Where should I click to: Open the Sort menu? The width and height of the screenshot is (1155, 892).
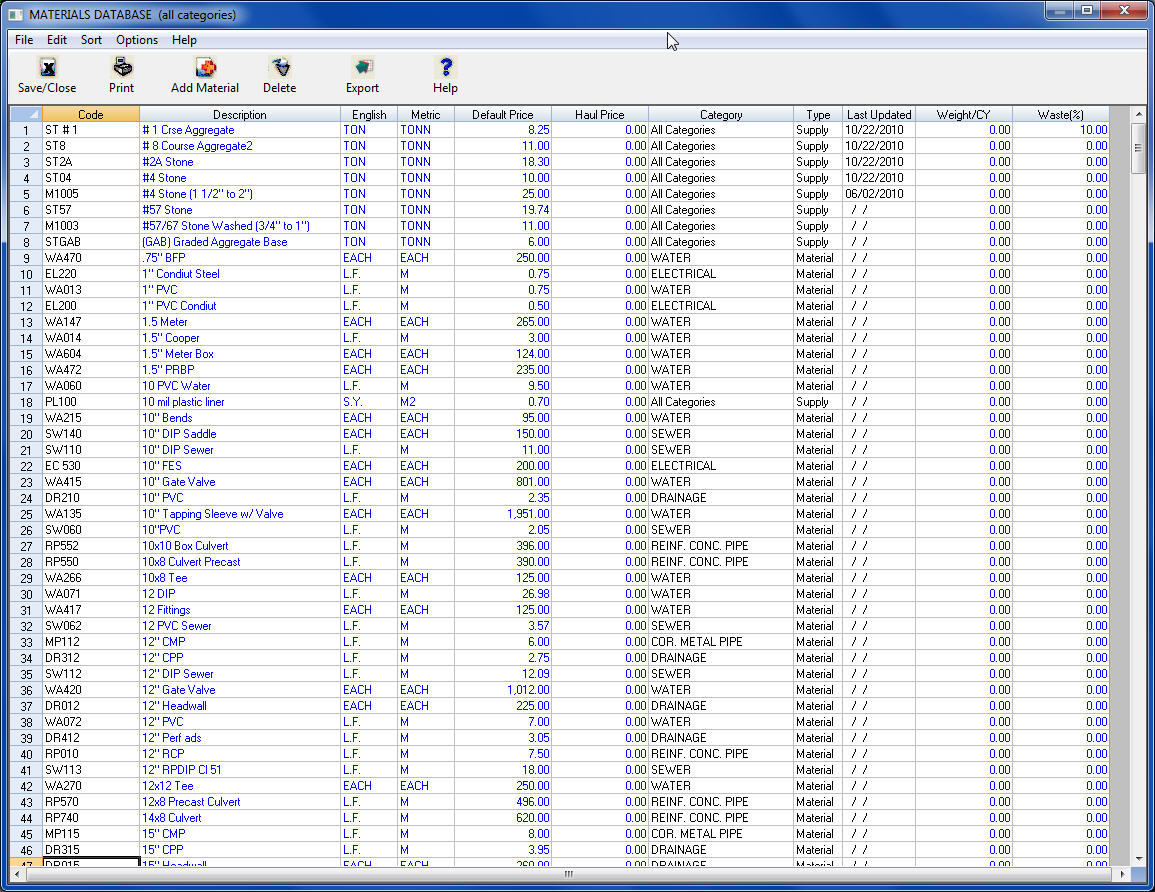(91, 40)
